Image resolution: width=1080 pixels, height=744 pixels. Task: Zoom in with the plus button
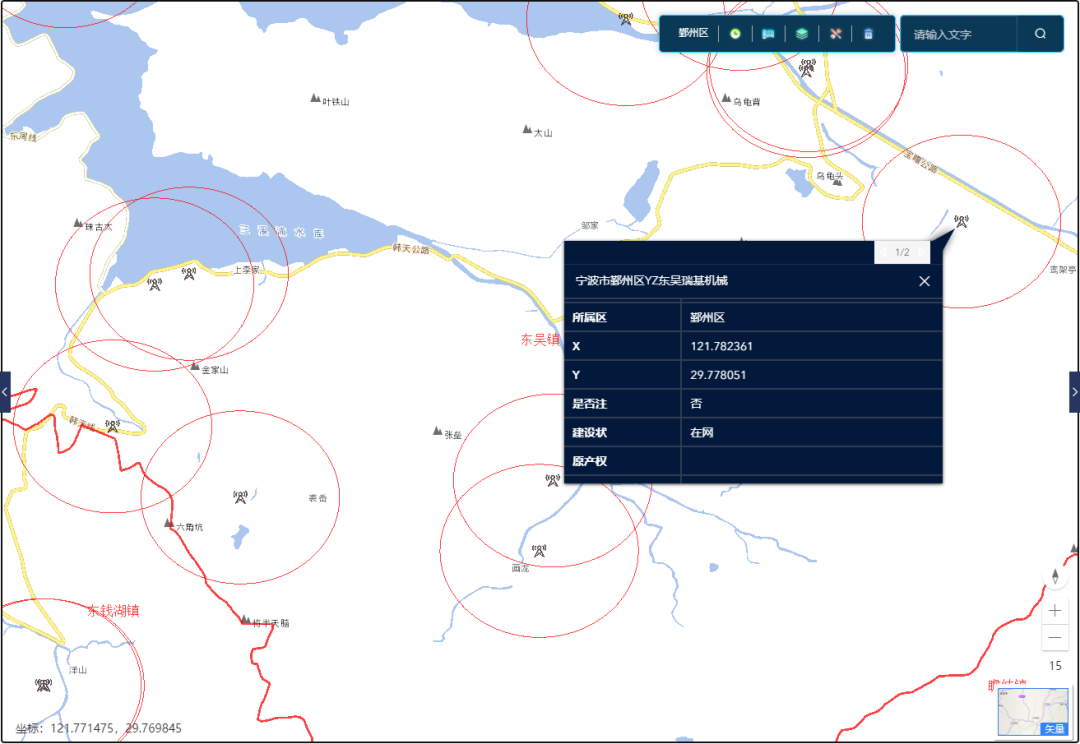[1055, 610]
